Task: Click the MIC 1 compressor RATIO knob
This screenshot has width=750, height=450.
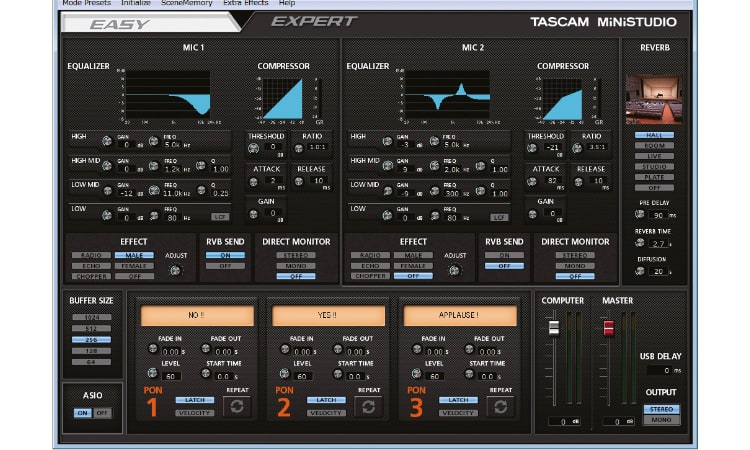Action: [x=299, y=148]
